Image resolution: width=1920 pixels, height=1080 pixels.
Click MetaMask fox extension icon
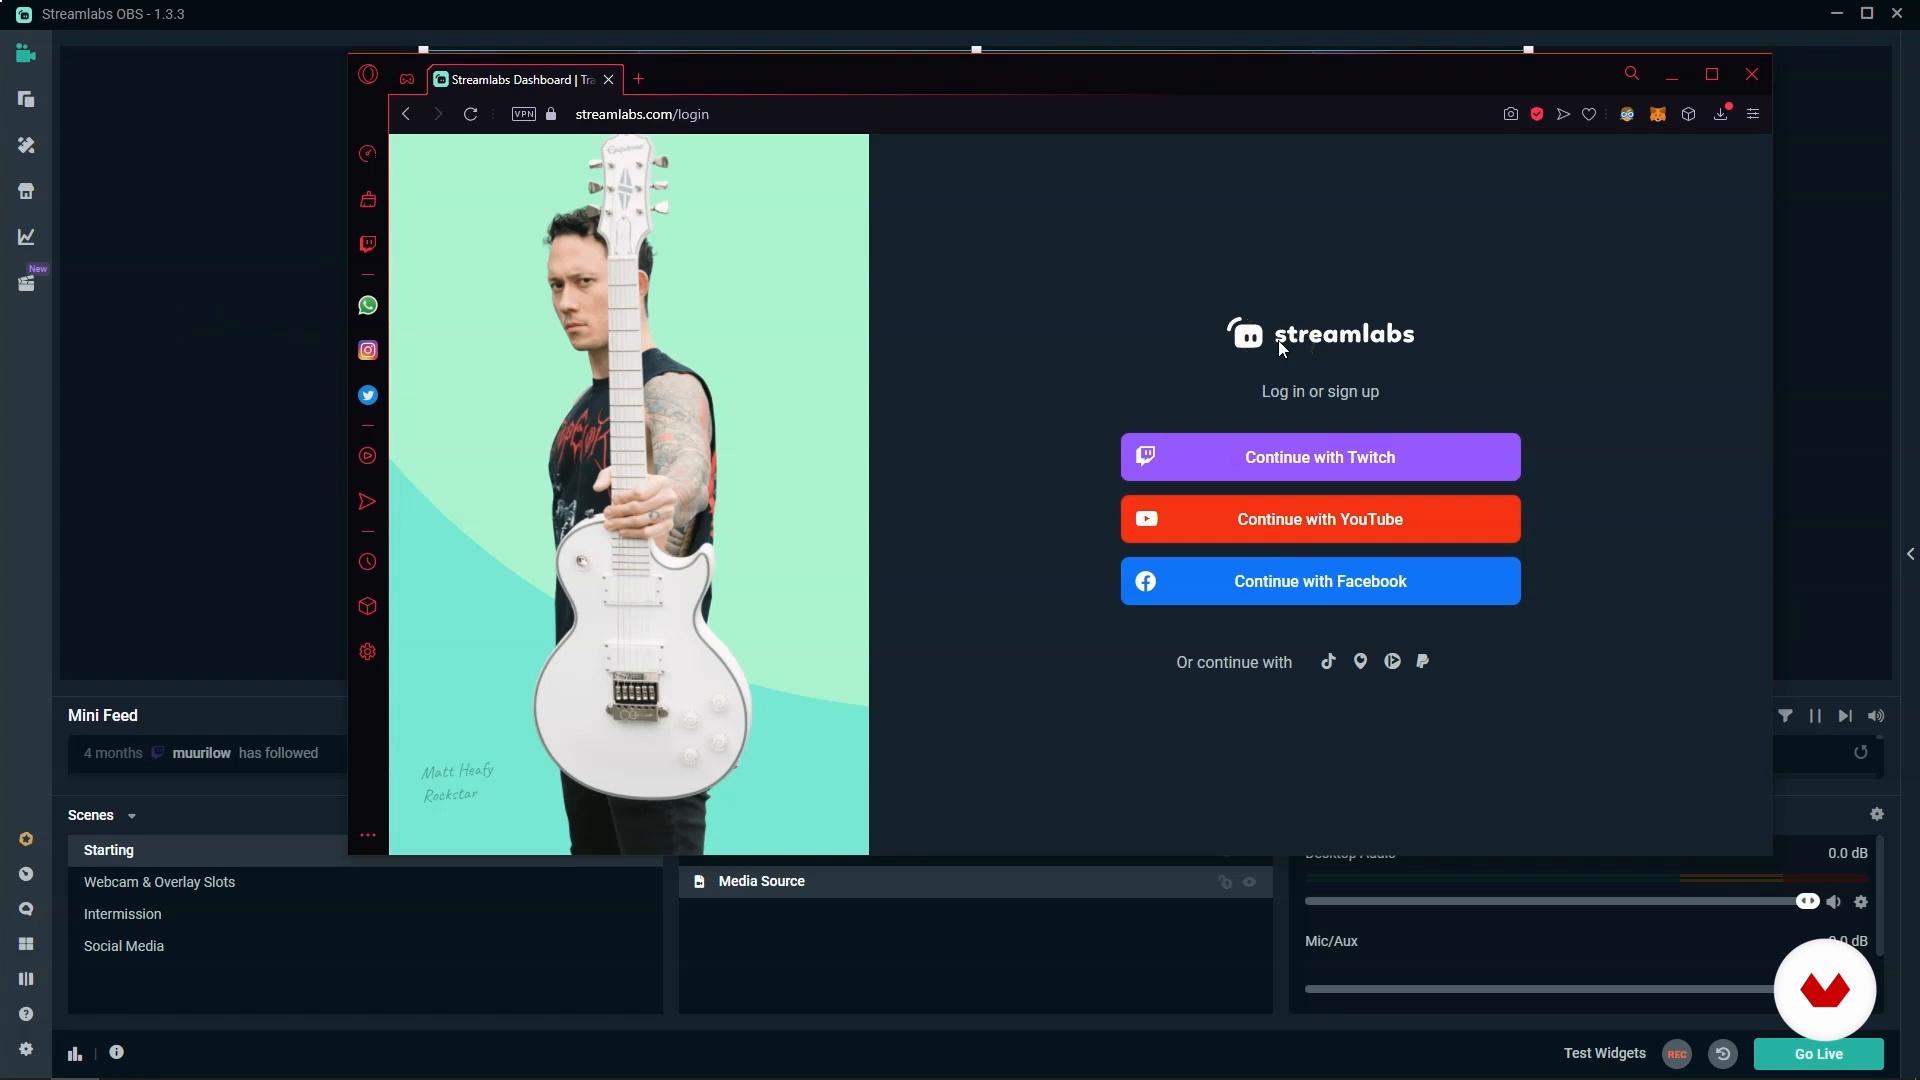pyautogui.click(x=1658, y=114)
